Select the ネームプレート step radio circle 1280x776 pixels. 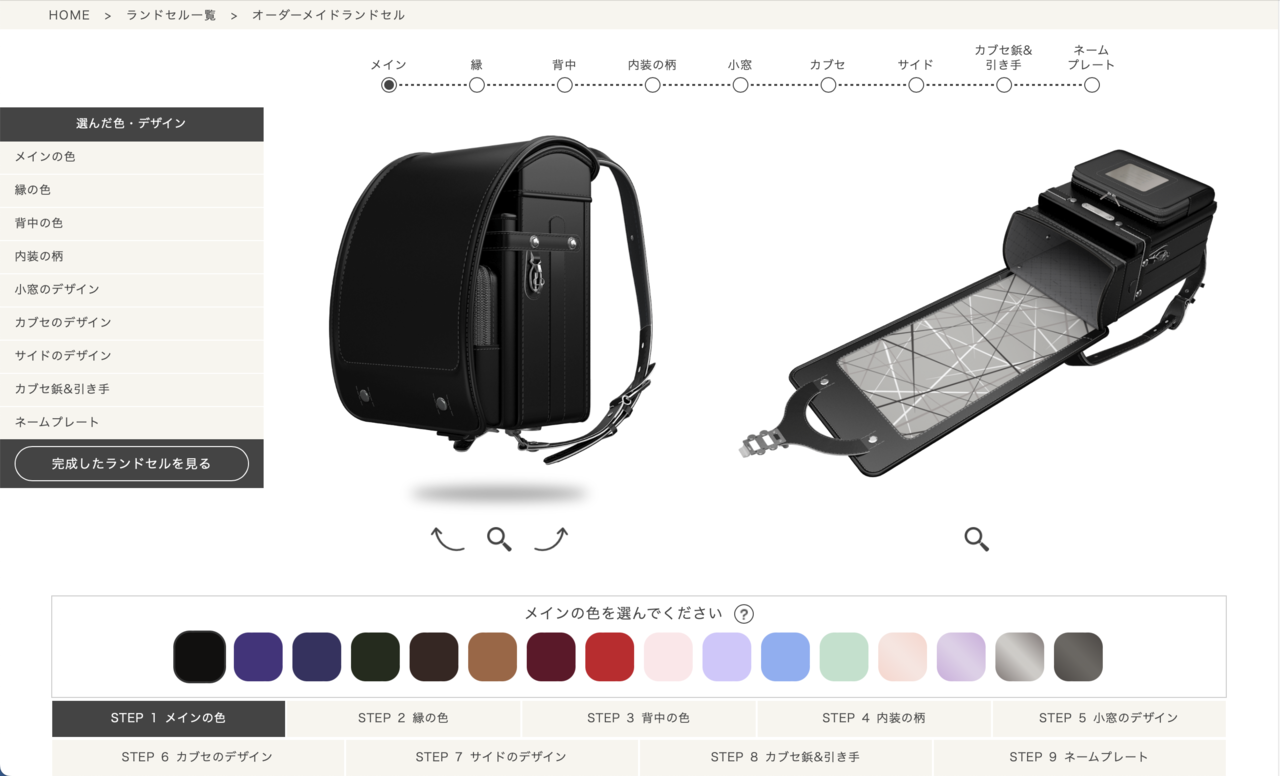click(1092, 85)
